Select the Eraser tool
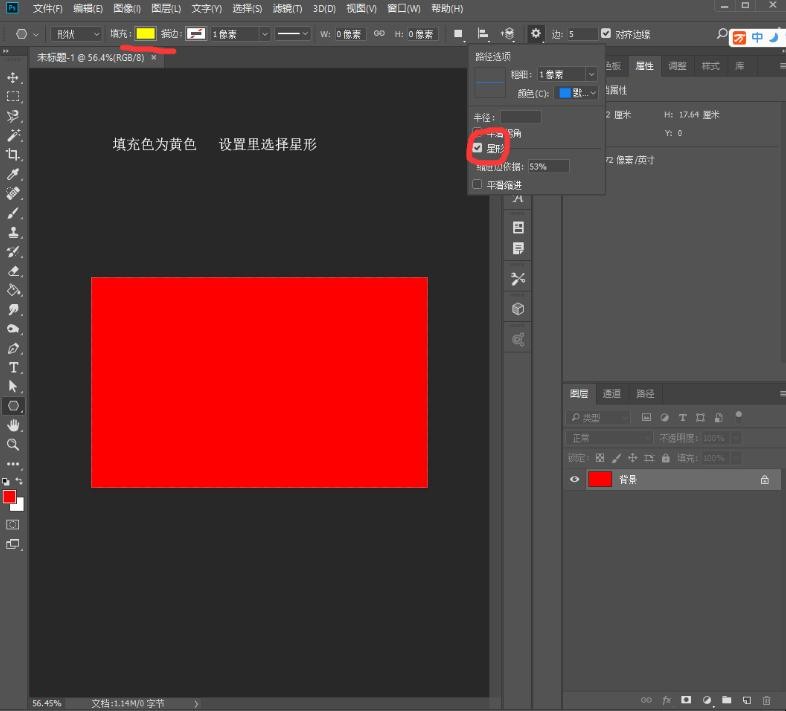The width and height of the screenshot is (786, 711). tap(13, 271)
